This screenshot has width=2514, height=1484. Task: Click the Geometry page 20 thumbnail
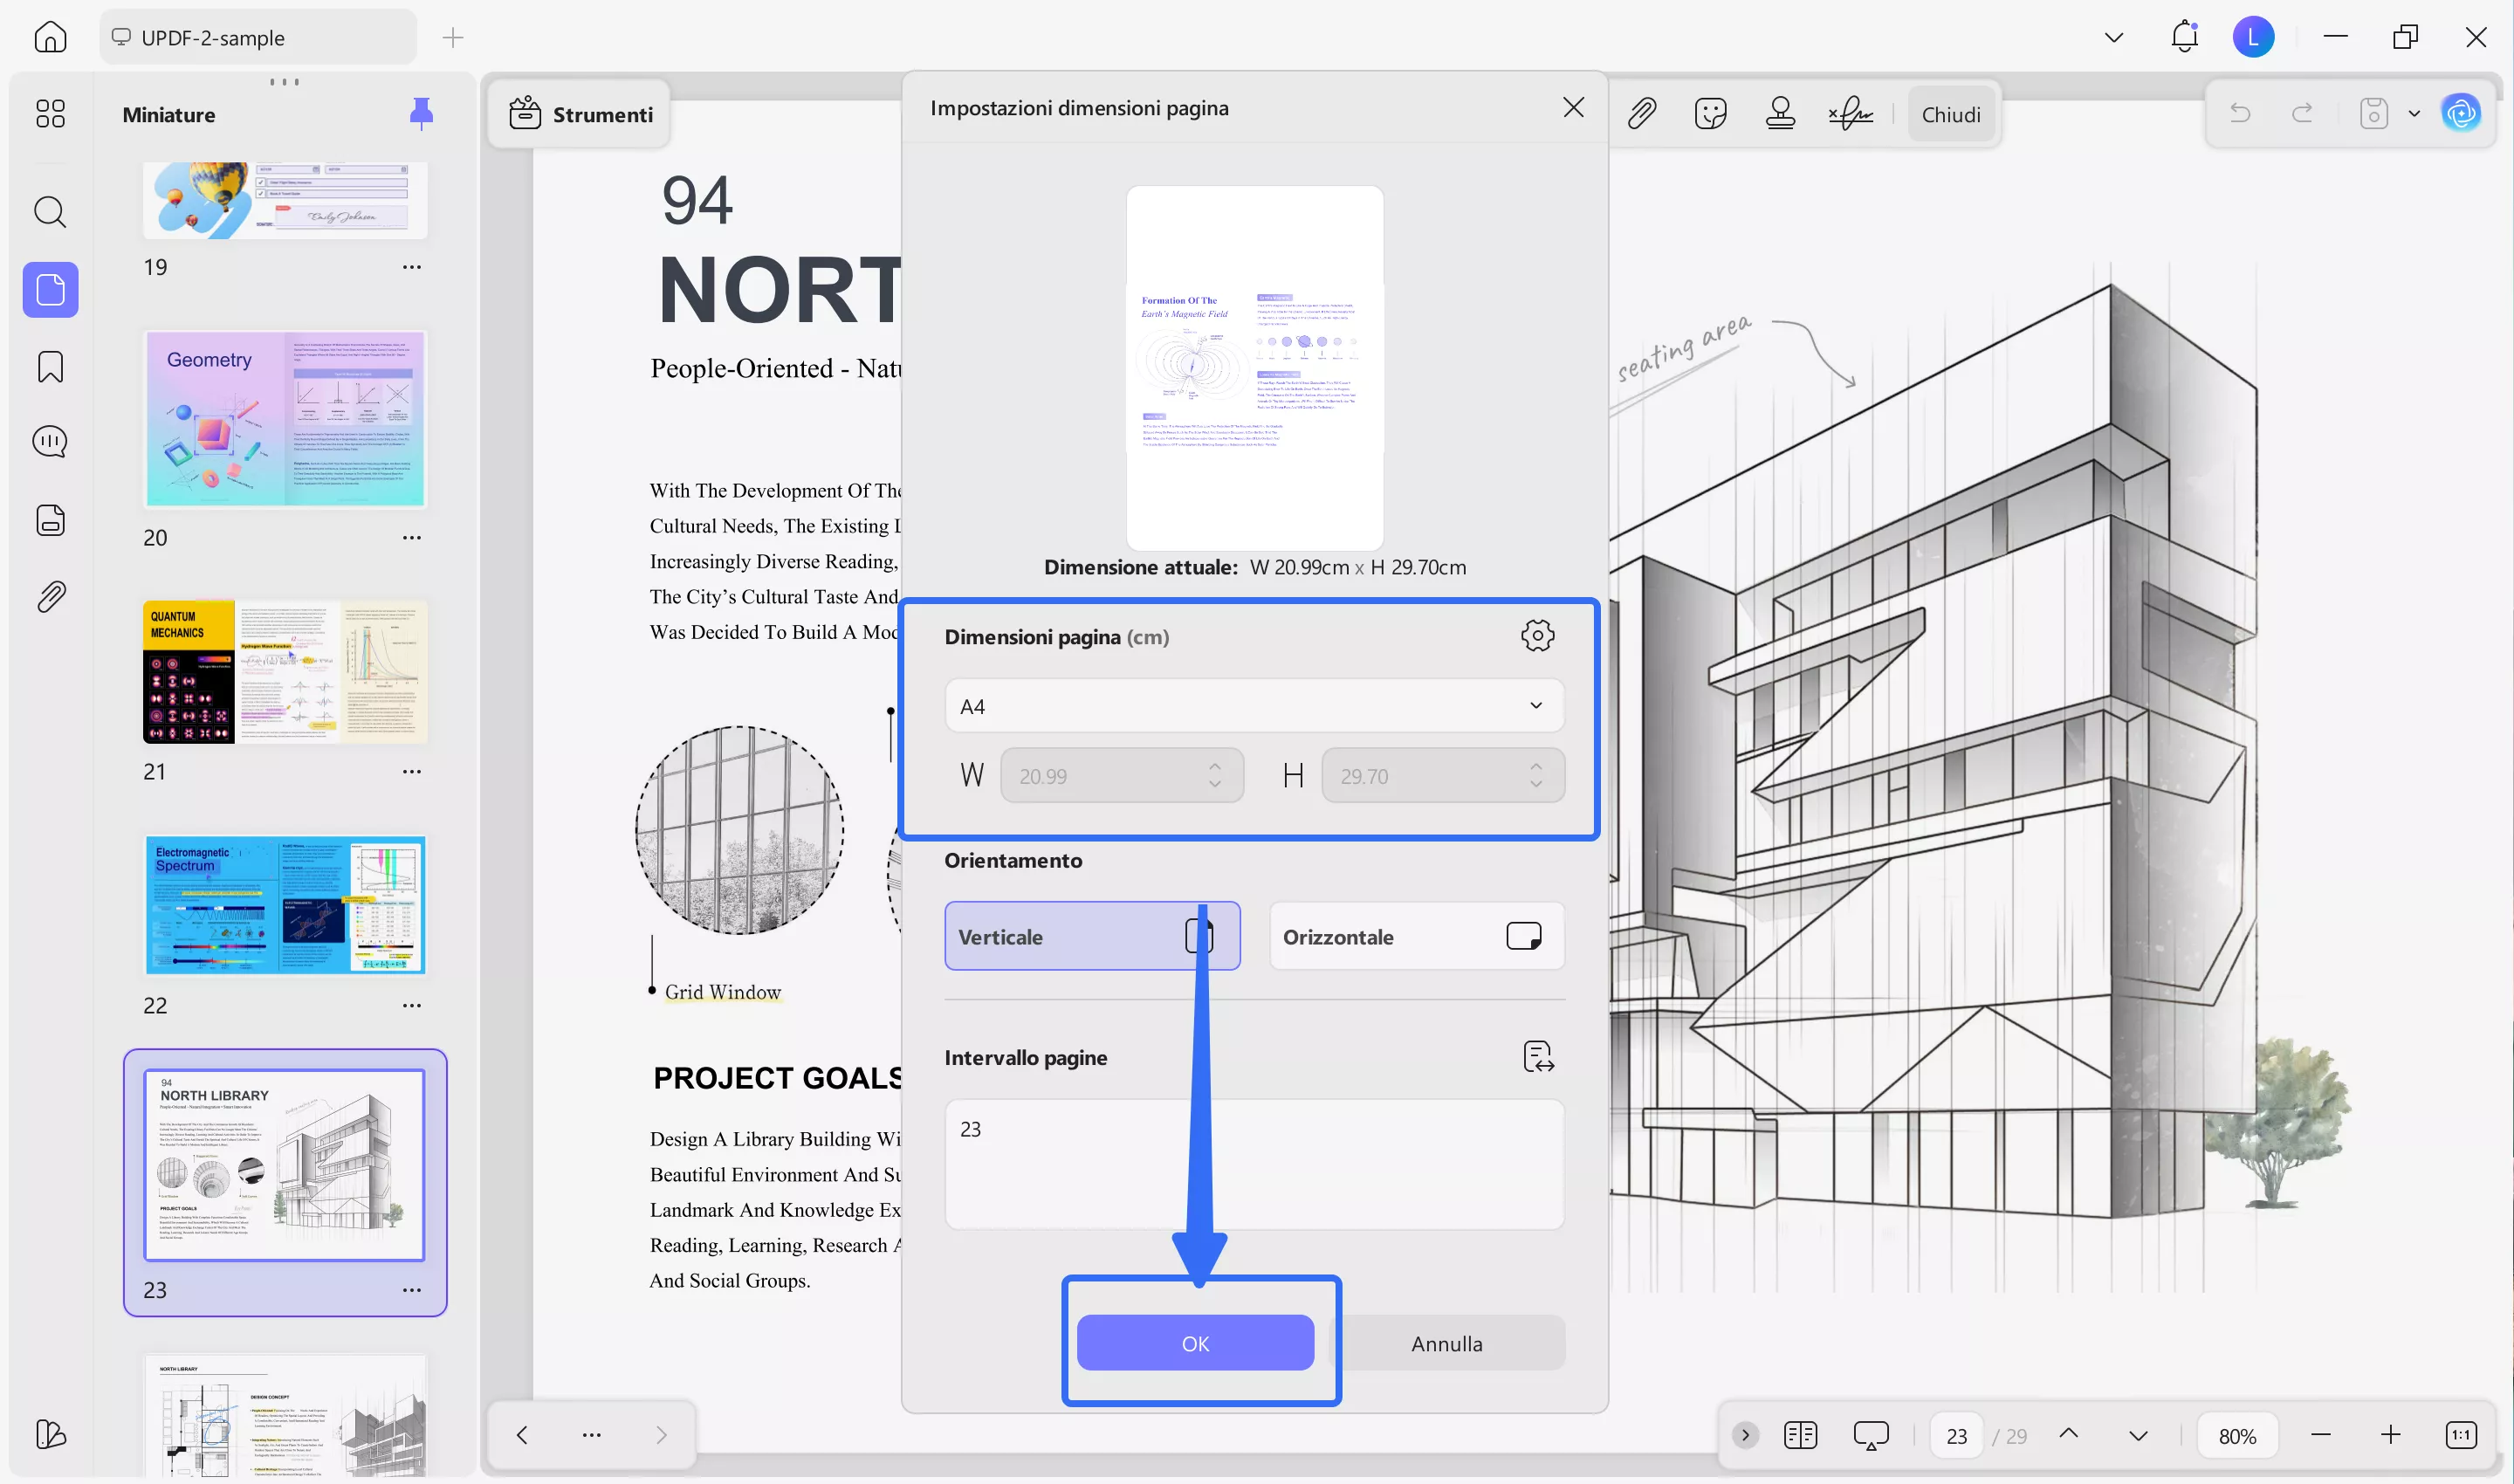(x=285, y=420)
